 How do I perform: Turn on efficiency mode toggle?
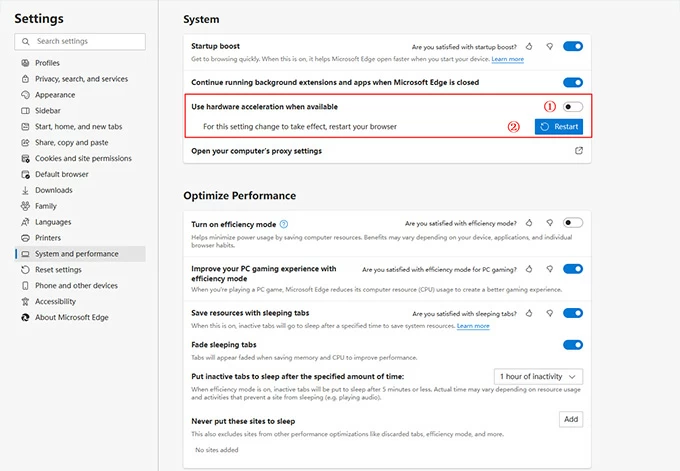(572, 223)
